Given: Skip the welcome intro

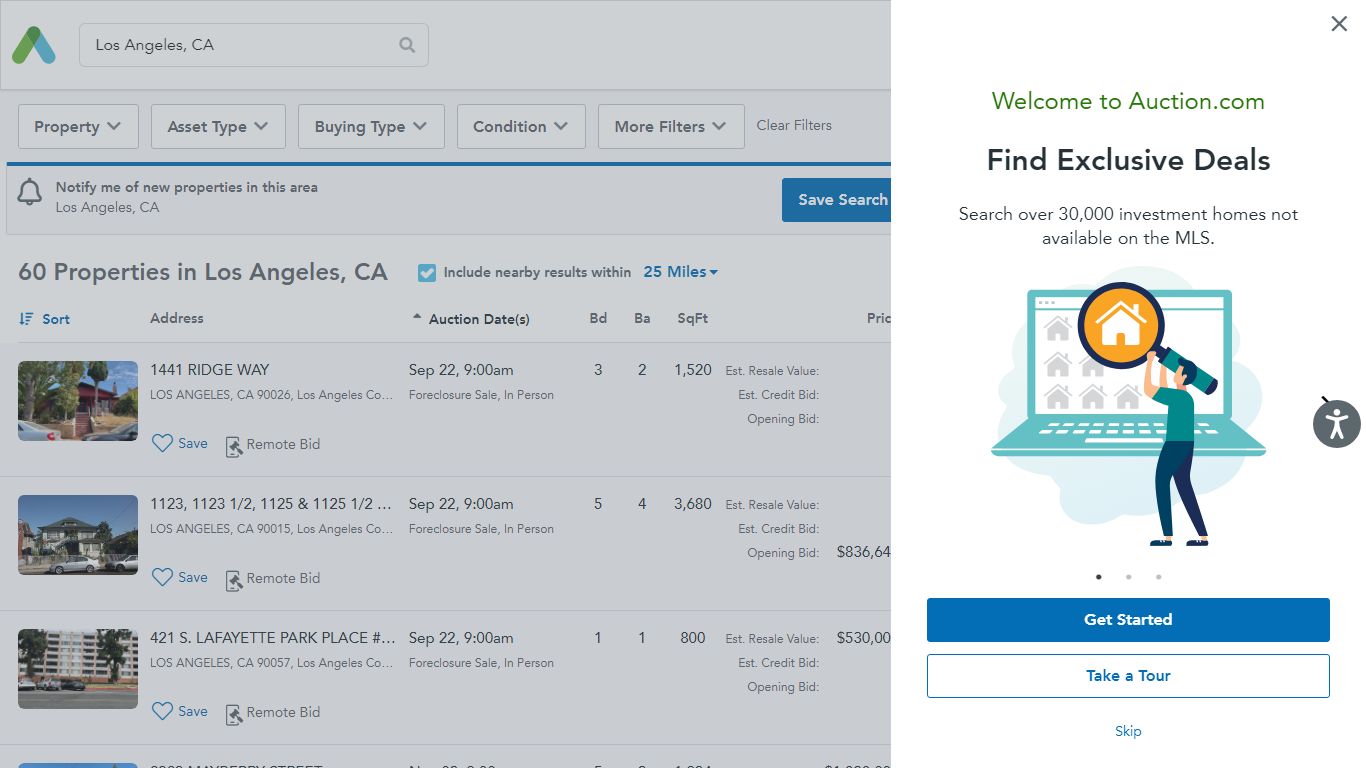Looking at the screenshot, I should point(1128,731).
